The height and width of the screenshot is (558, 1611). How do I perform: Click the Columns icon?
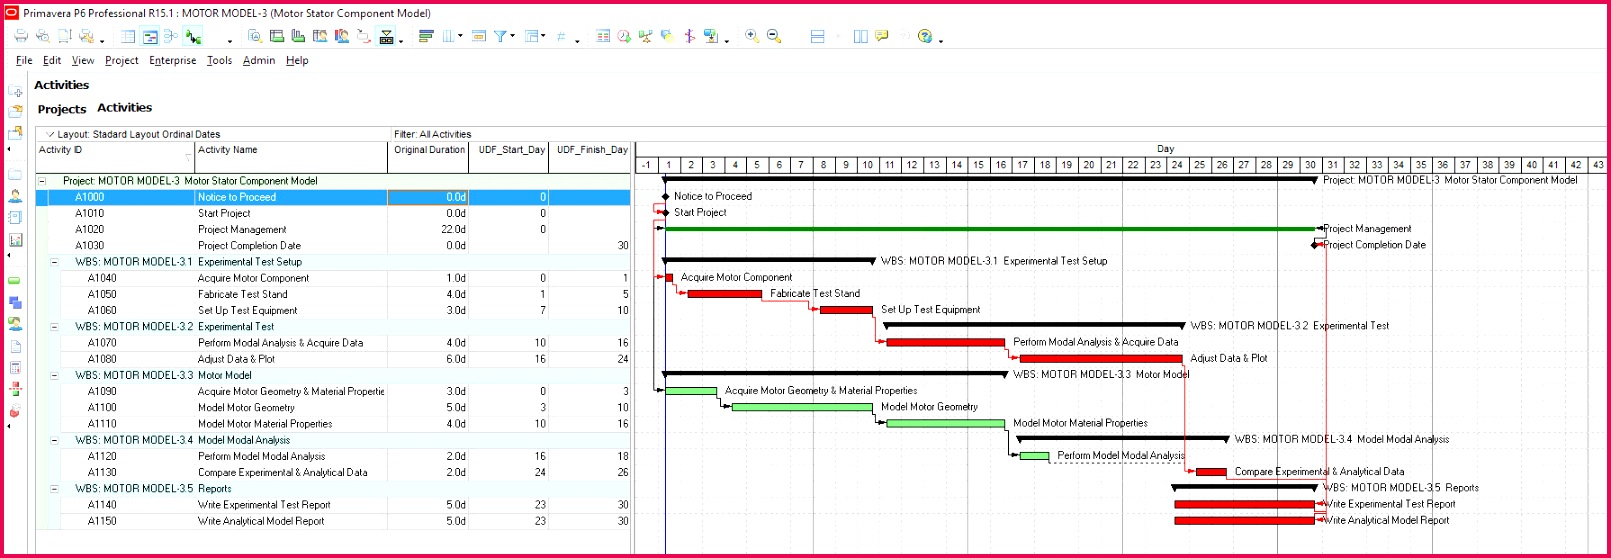tap(448, 36)
